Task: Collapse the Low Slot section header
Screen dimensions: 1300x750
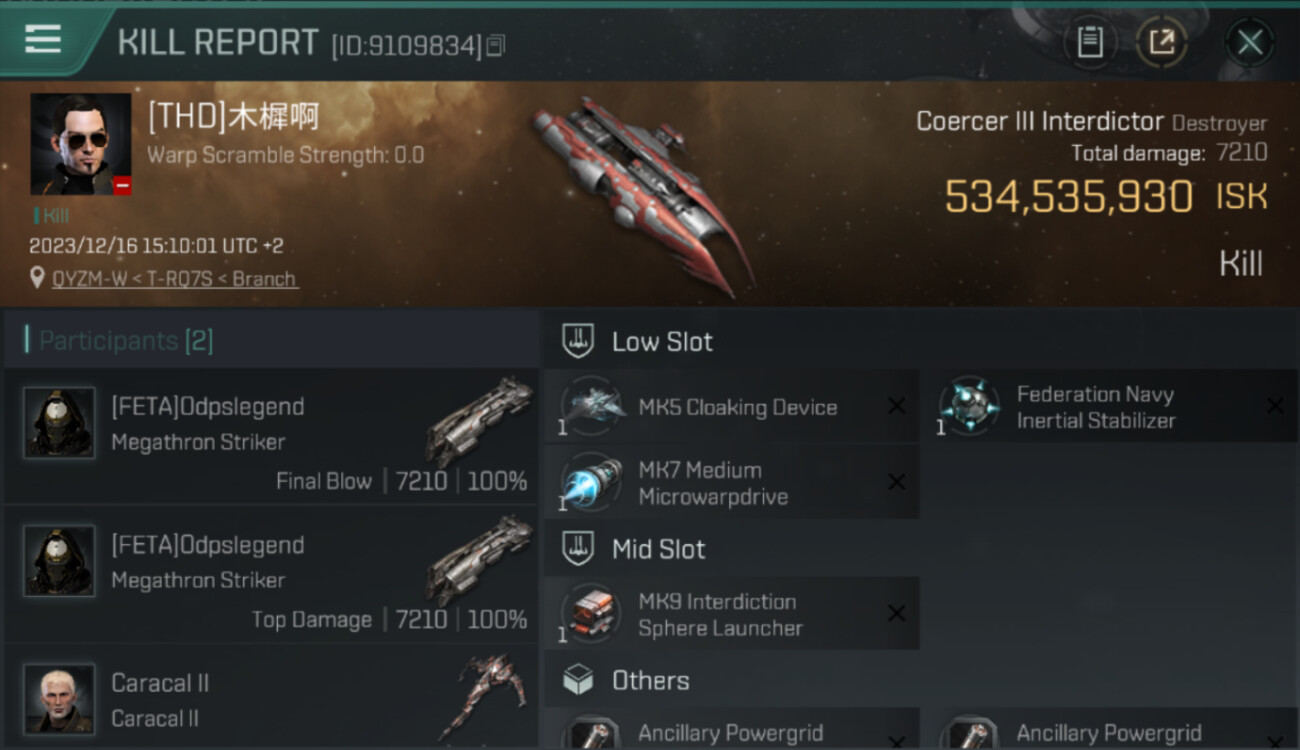Action: tap(921, 341)
